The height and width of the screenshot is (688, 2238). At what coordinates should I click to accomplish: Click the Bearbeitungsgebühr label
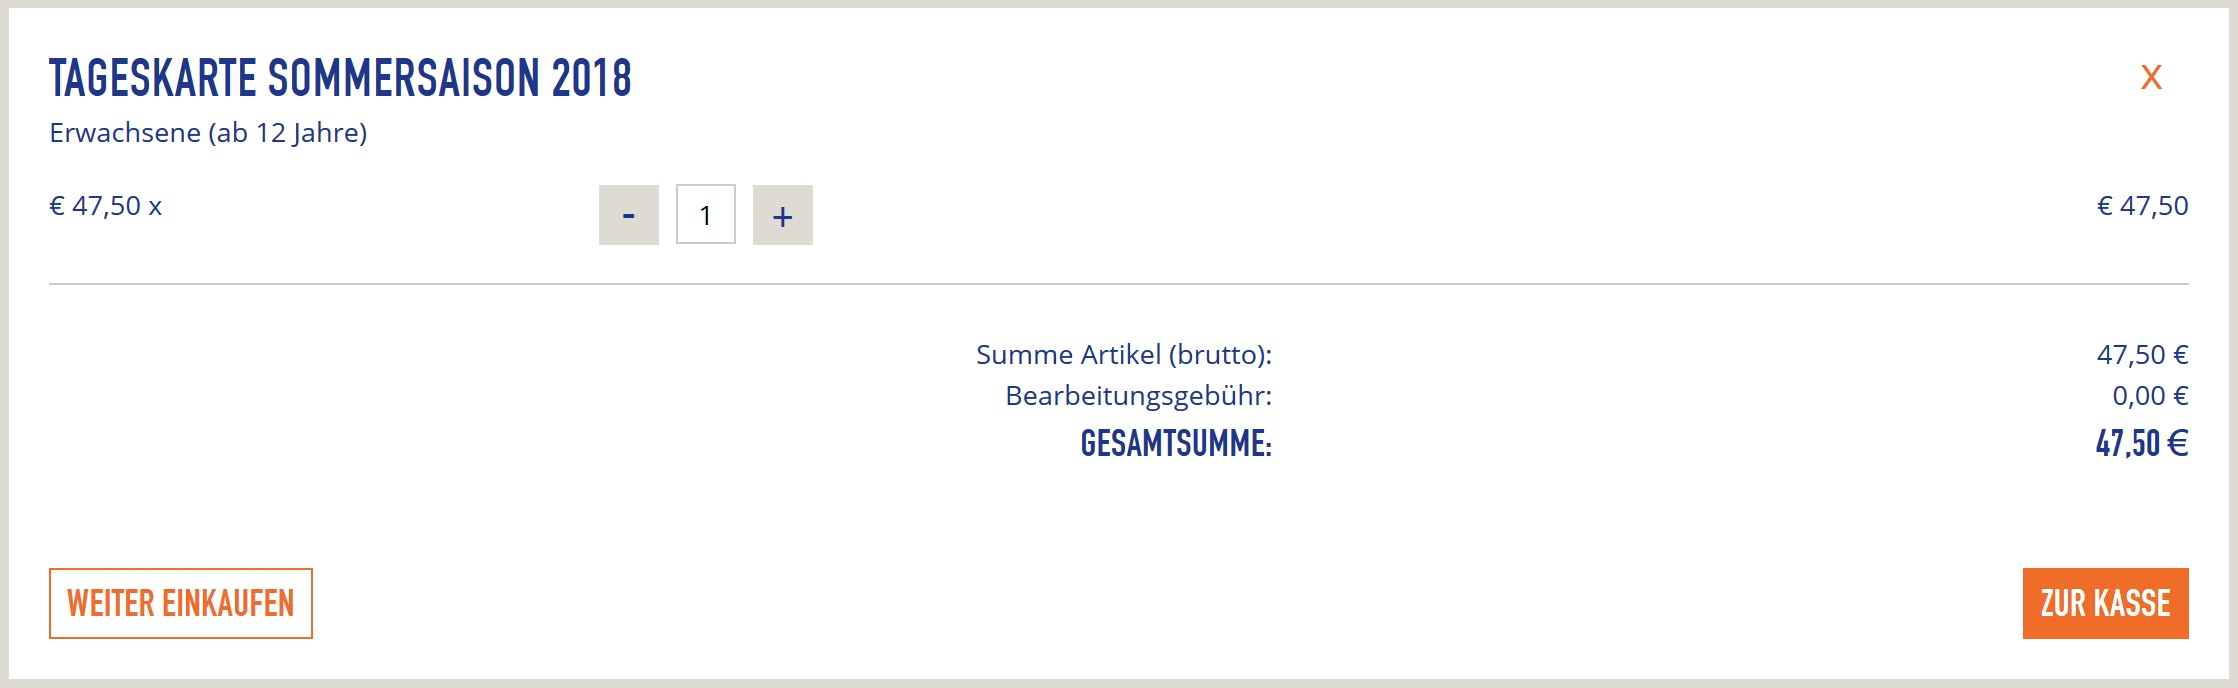1138,396
